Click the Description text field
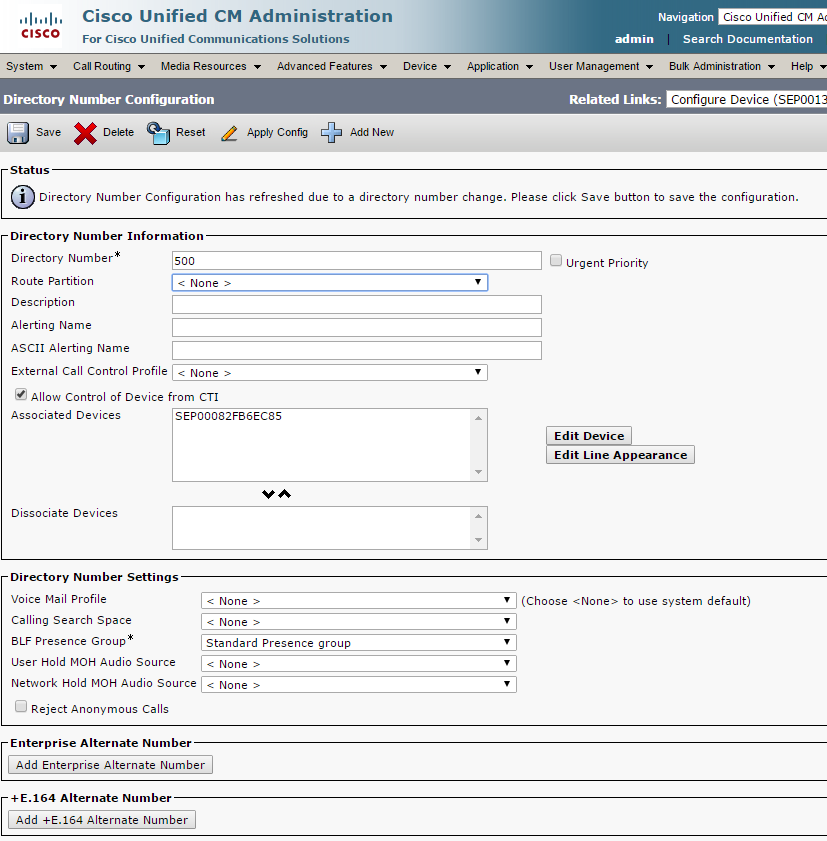This screenshot has height=841, width=827. (356, 304)
